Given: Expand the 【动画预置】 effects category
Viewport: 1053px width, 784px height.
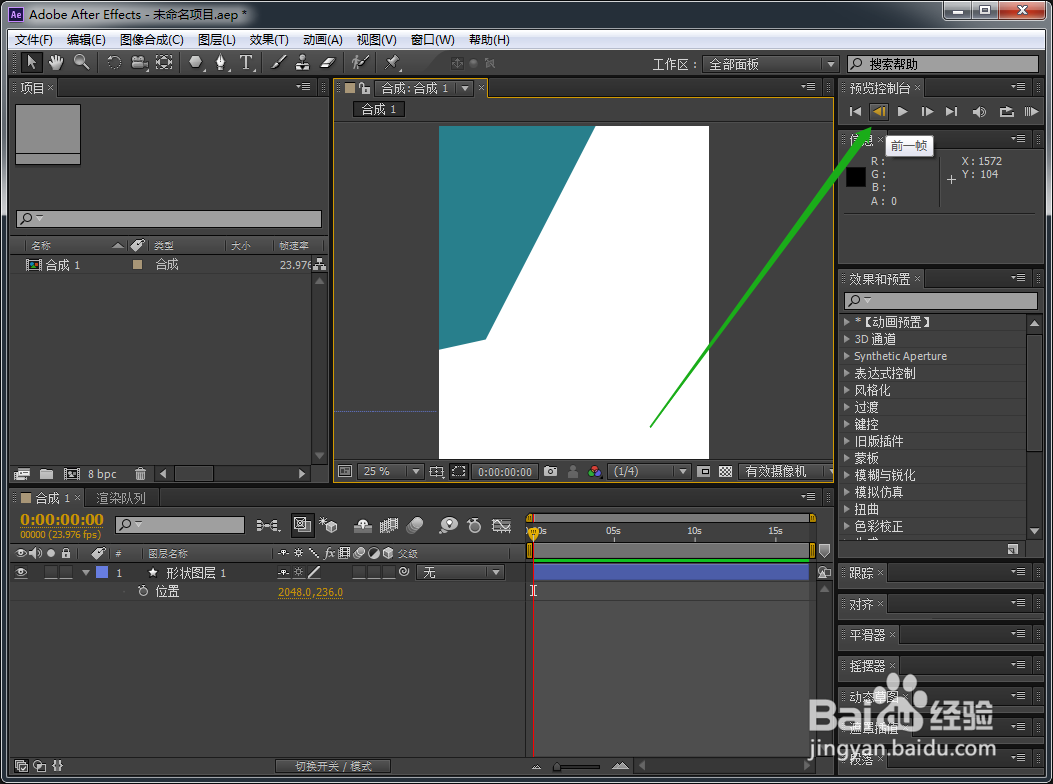Looking at the screenshot, I should (847, 322).
